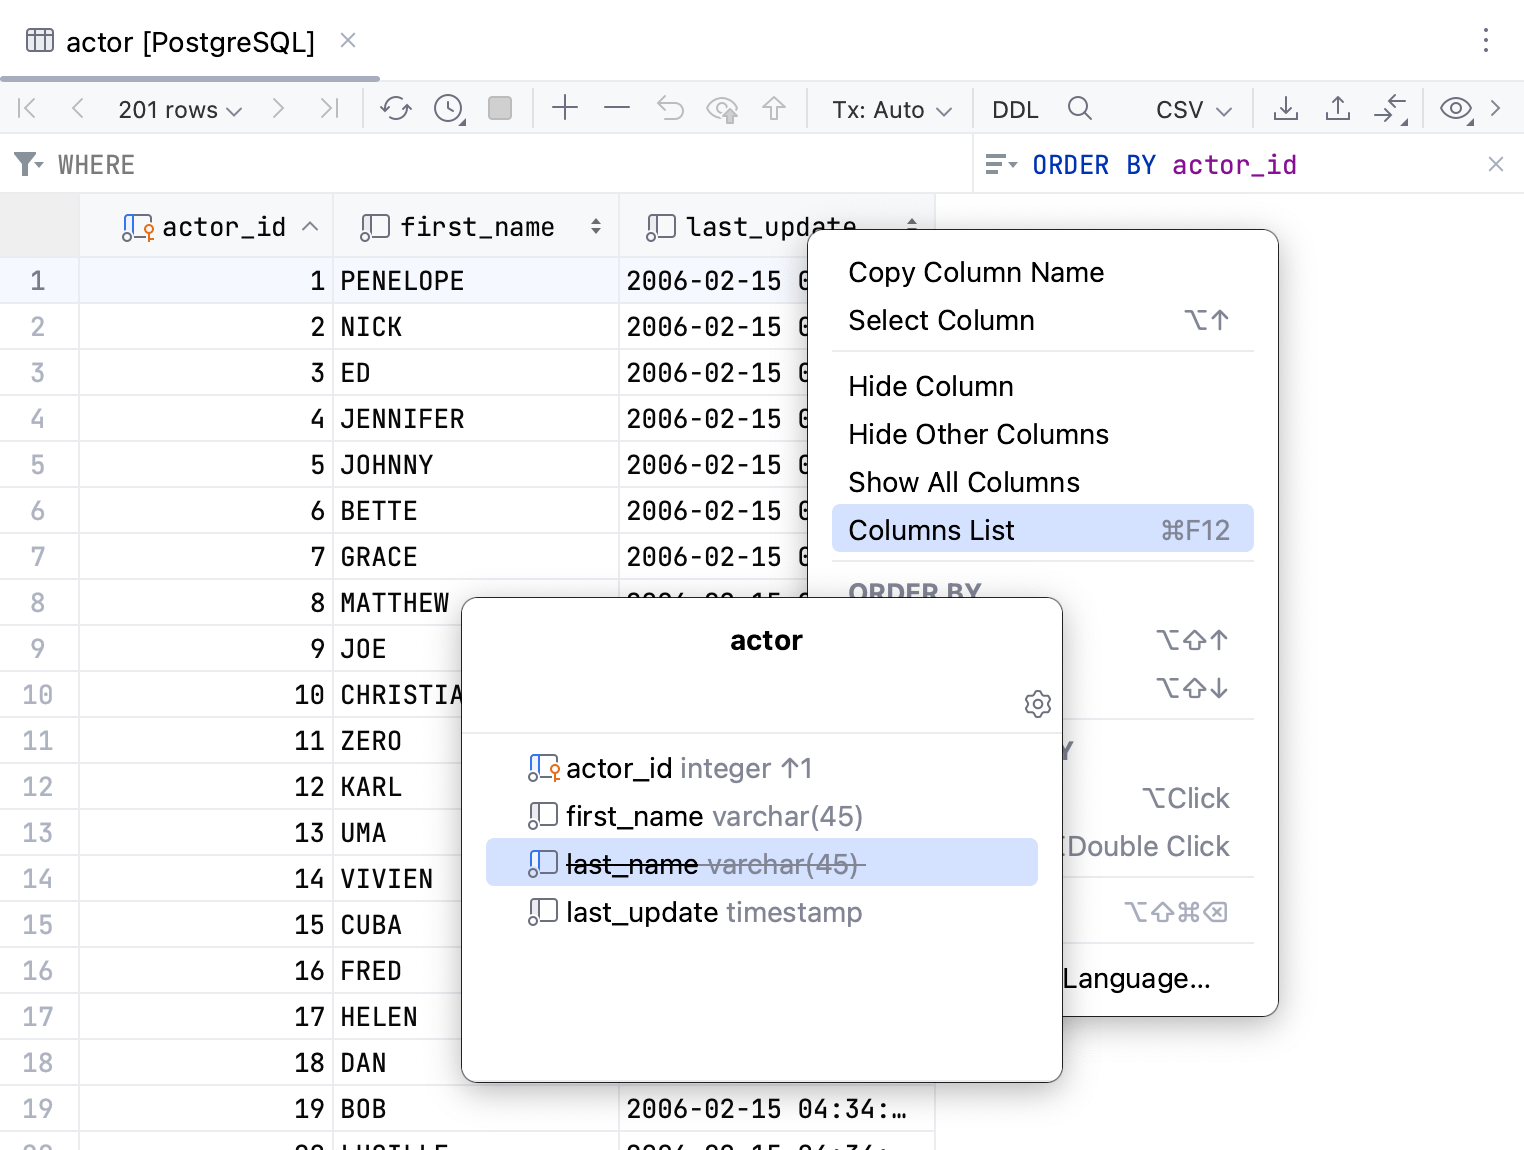The image size is (1524, 1150).
Task: Click the revert changes undo icon
Action: tap(670, 108)
